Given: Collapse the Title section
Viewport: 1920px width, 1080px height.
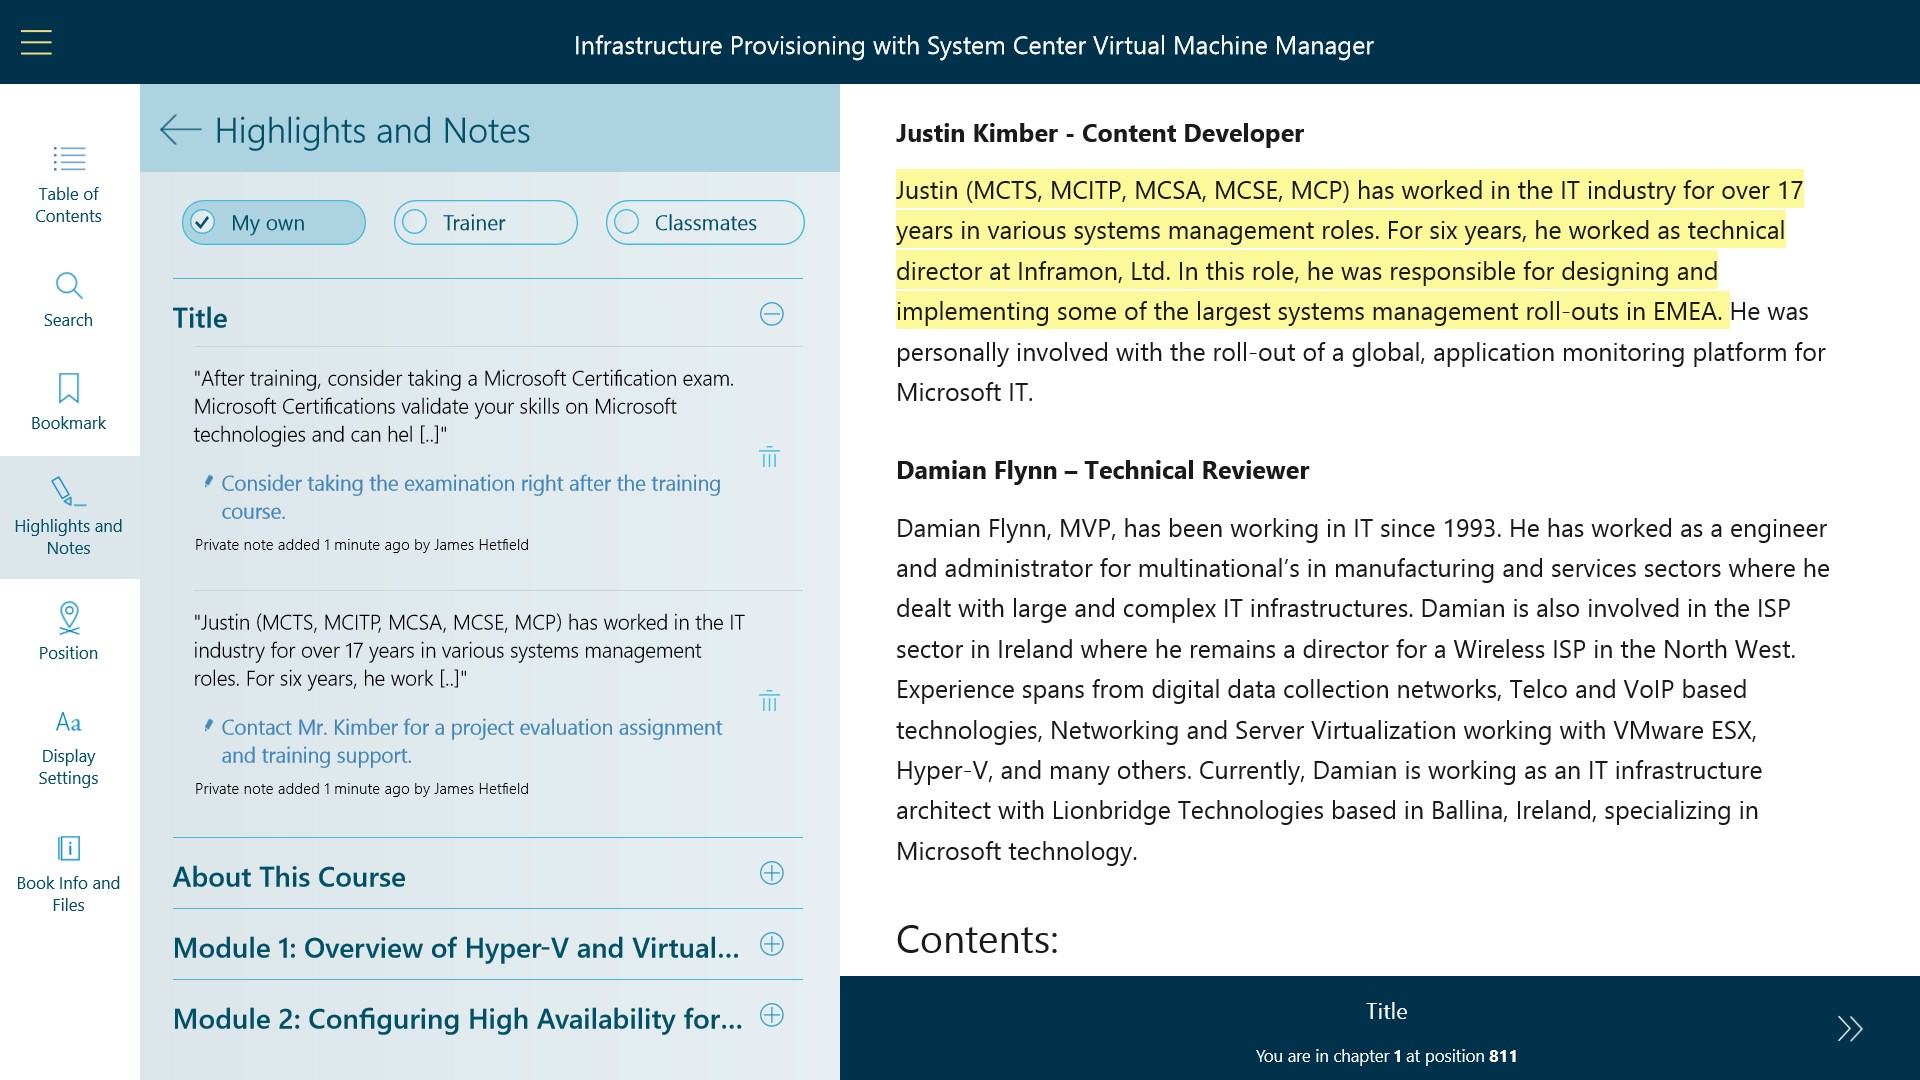Looking at the screenshot, I should pos(771,314).
